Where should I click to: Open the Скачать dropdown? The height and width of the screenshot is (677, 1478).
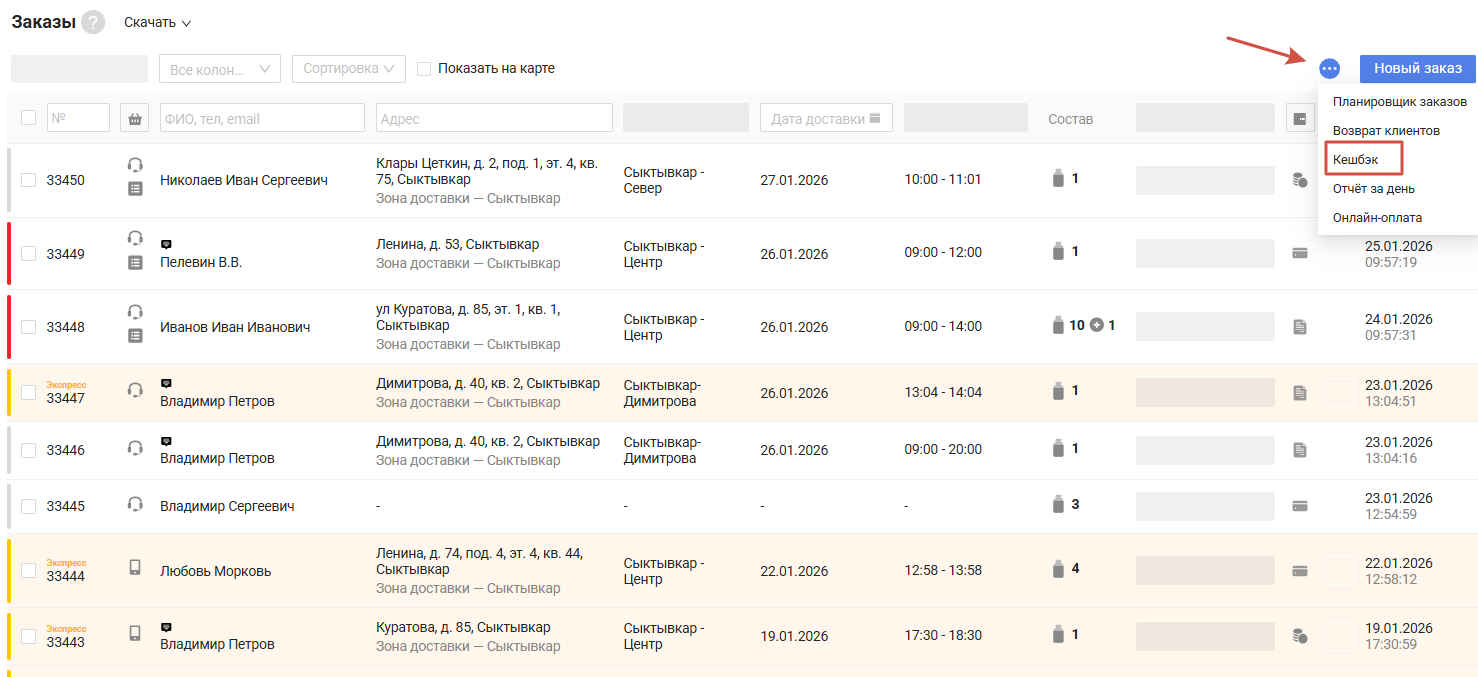click(157, 22)
